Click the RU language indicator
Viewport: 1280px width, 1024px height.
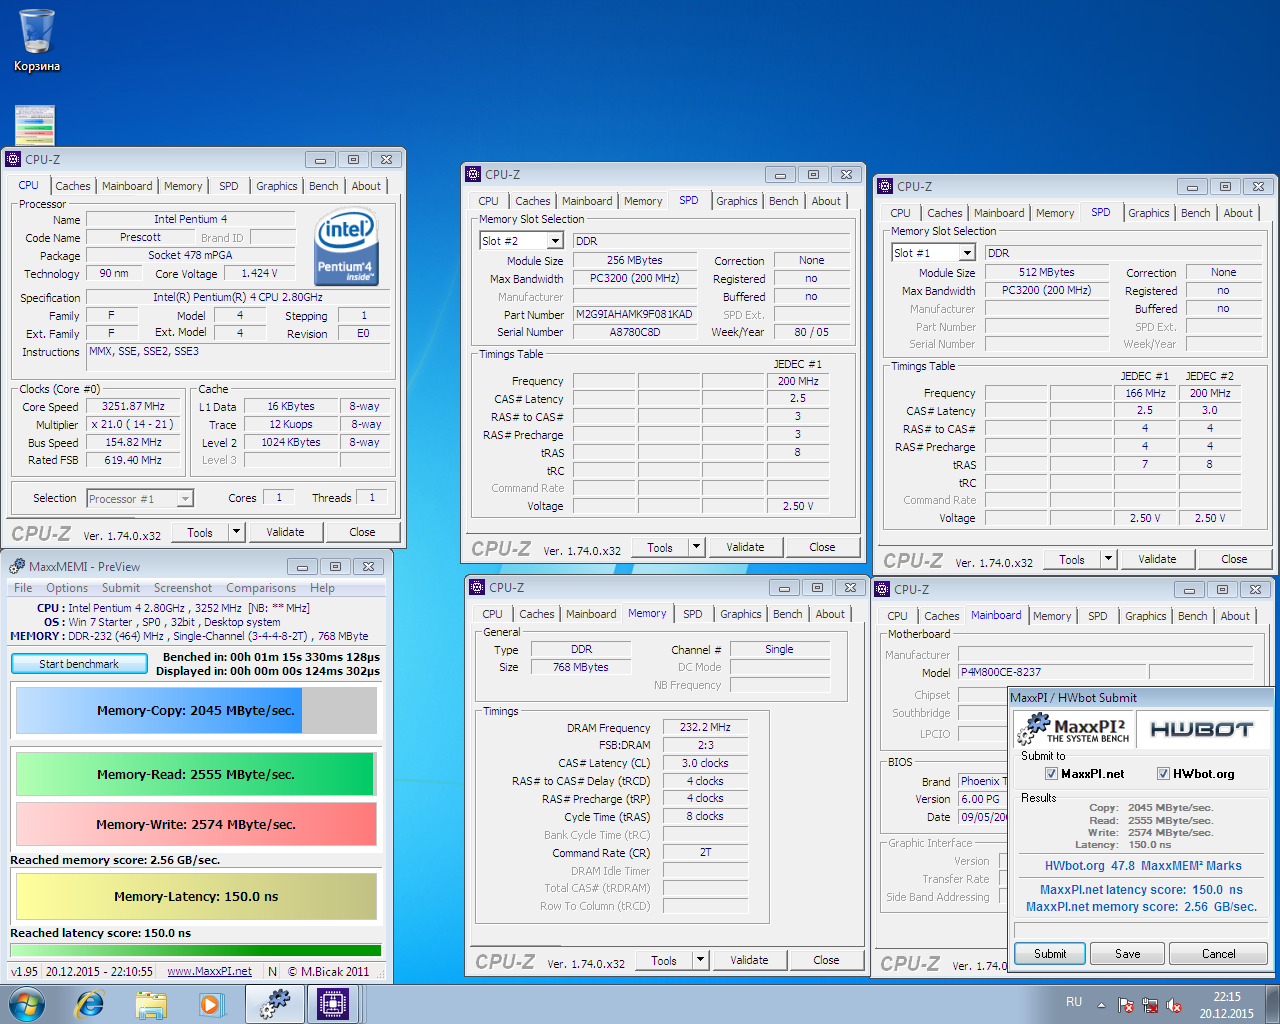tap(1074, 1002)
